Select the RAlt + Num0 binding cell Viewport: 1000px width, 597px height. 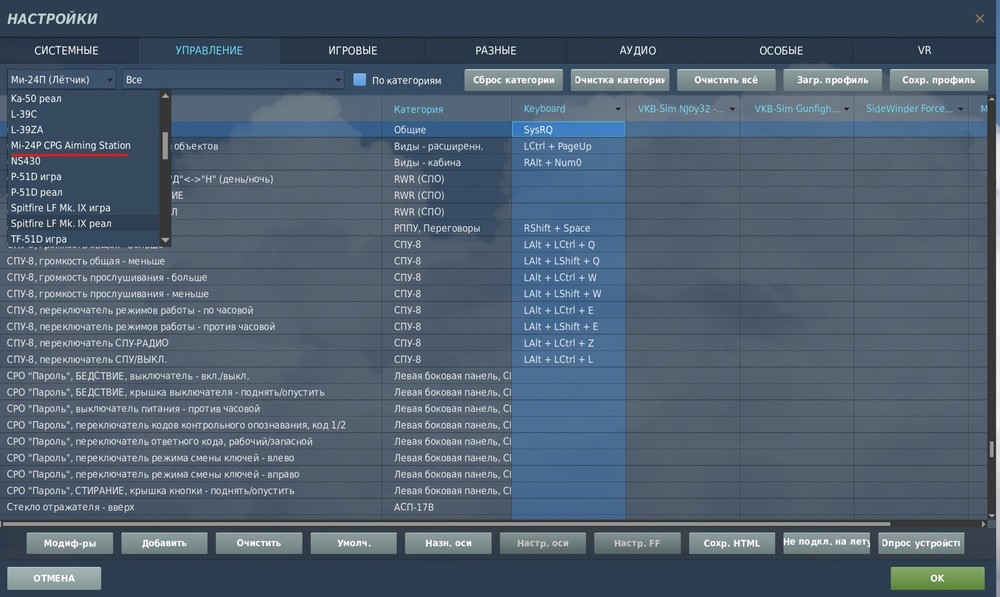point(568,163)
